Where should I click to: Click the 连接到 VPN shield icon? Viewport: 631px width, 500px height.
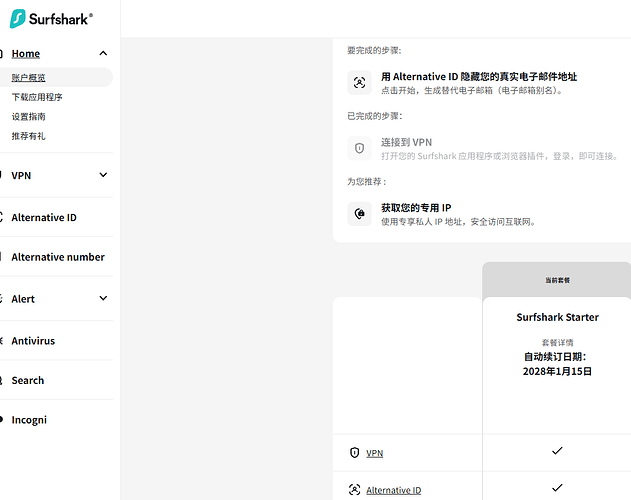[x=359, y=148]
